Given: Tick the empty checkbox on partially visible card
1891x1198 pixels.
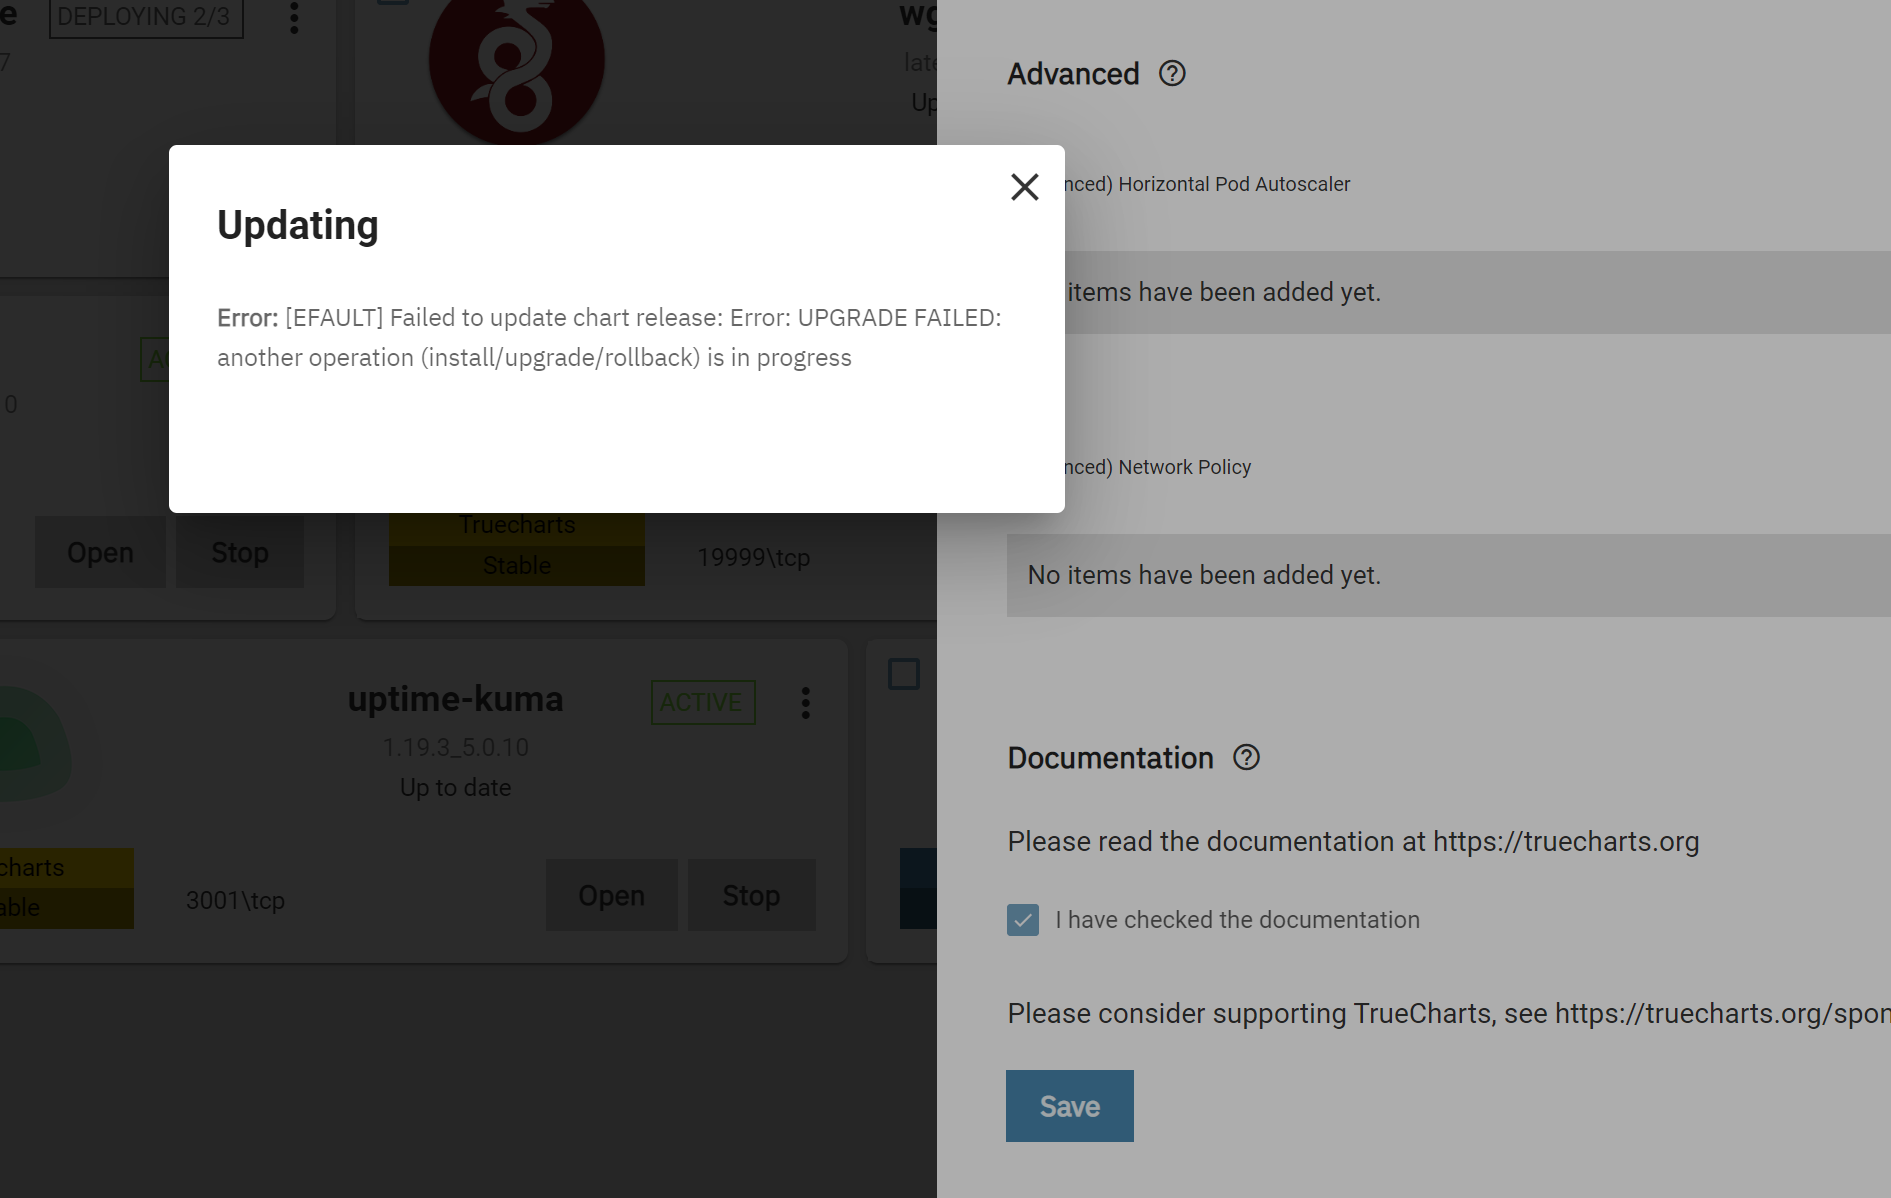Looking at the screenshot, I should pyautogui.click(x=904, y=674).
